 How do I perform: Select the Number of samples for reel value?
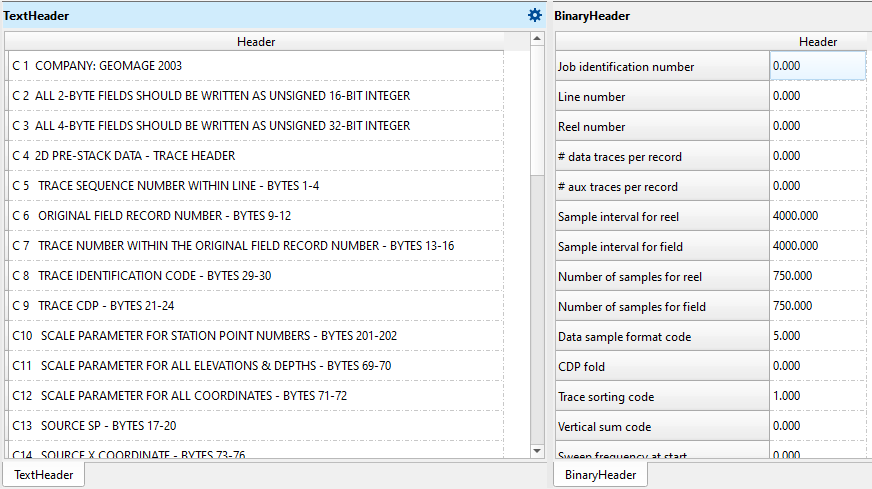817,276
